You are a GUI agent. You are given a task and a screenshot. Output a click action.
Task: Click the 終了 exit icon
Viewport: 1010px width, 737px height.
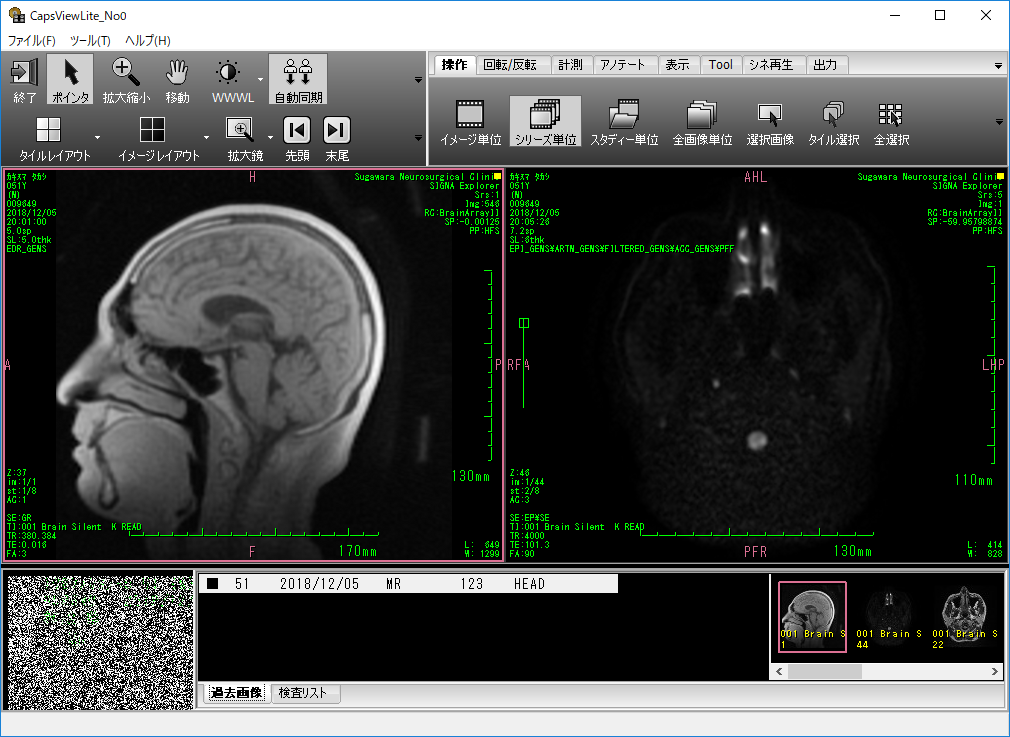pyautogui.click(x=25, y=79)
